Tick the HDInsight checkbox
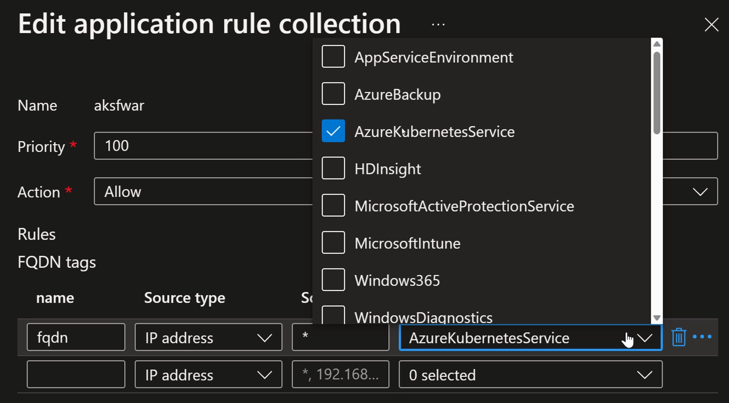 pyautogui.click(x=333, y=168)
